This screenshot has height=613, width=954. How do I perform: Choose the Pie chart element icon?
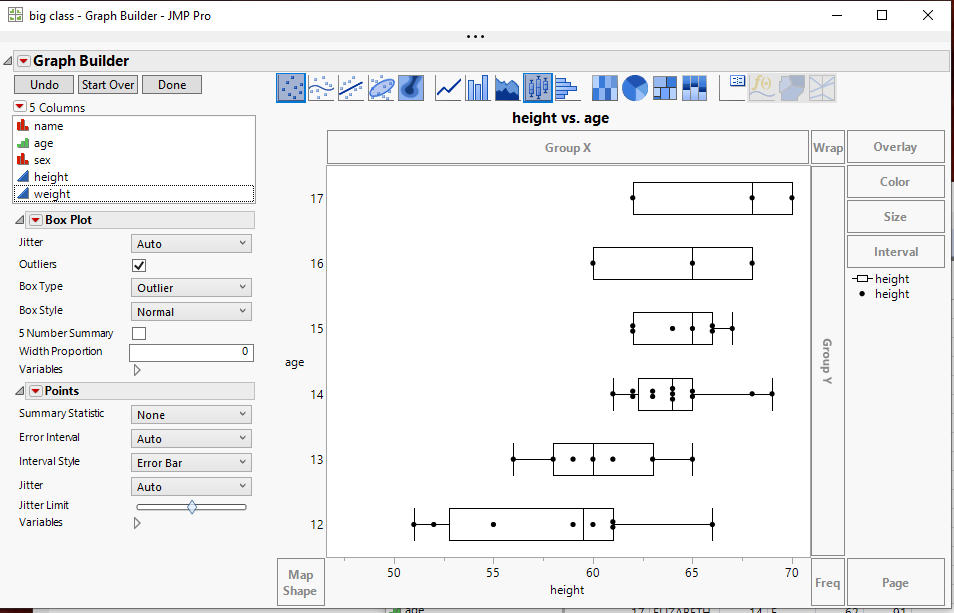click(634, 88)
